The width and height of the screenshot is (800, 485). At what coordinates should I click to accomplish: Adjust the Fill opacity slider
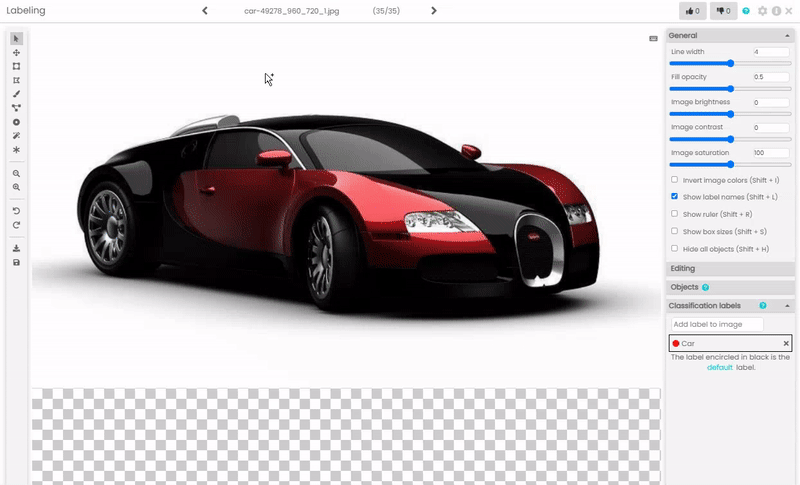click(730, 89)
